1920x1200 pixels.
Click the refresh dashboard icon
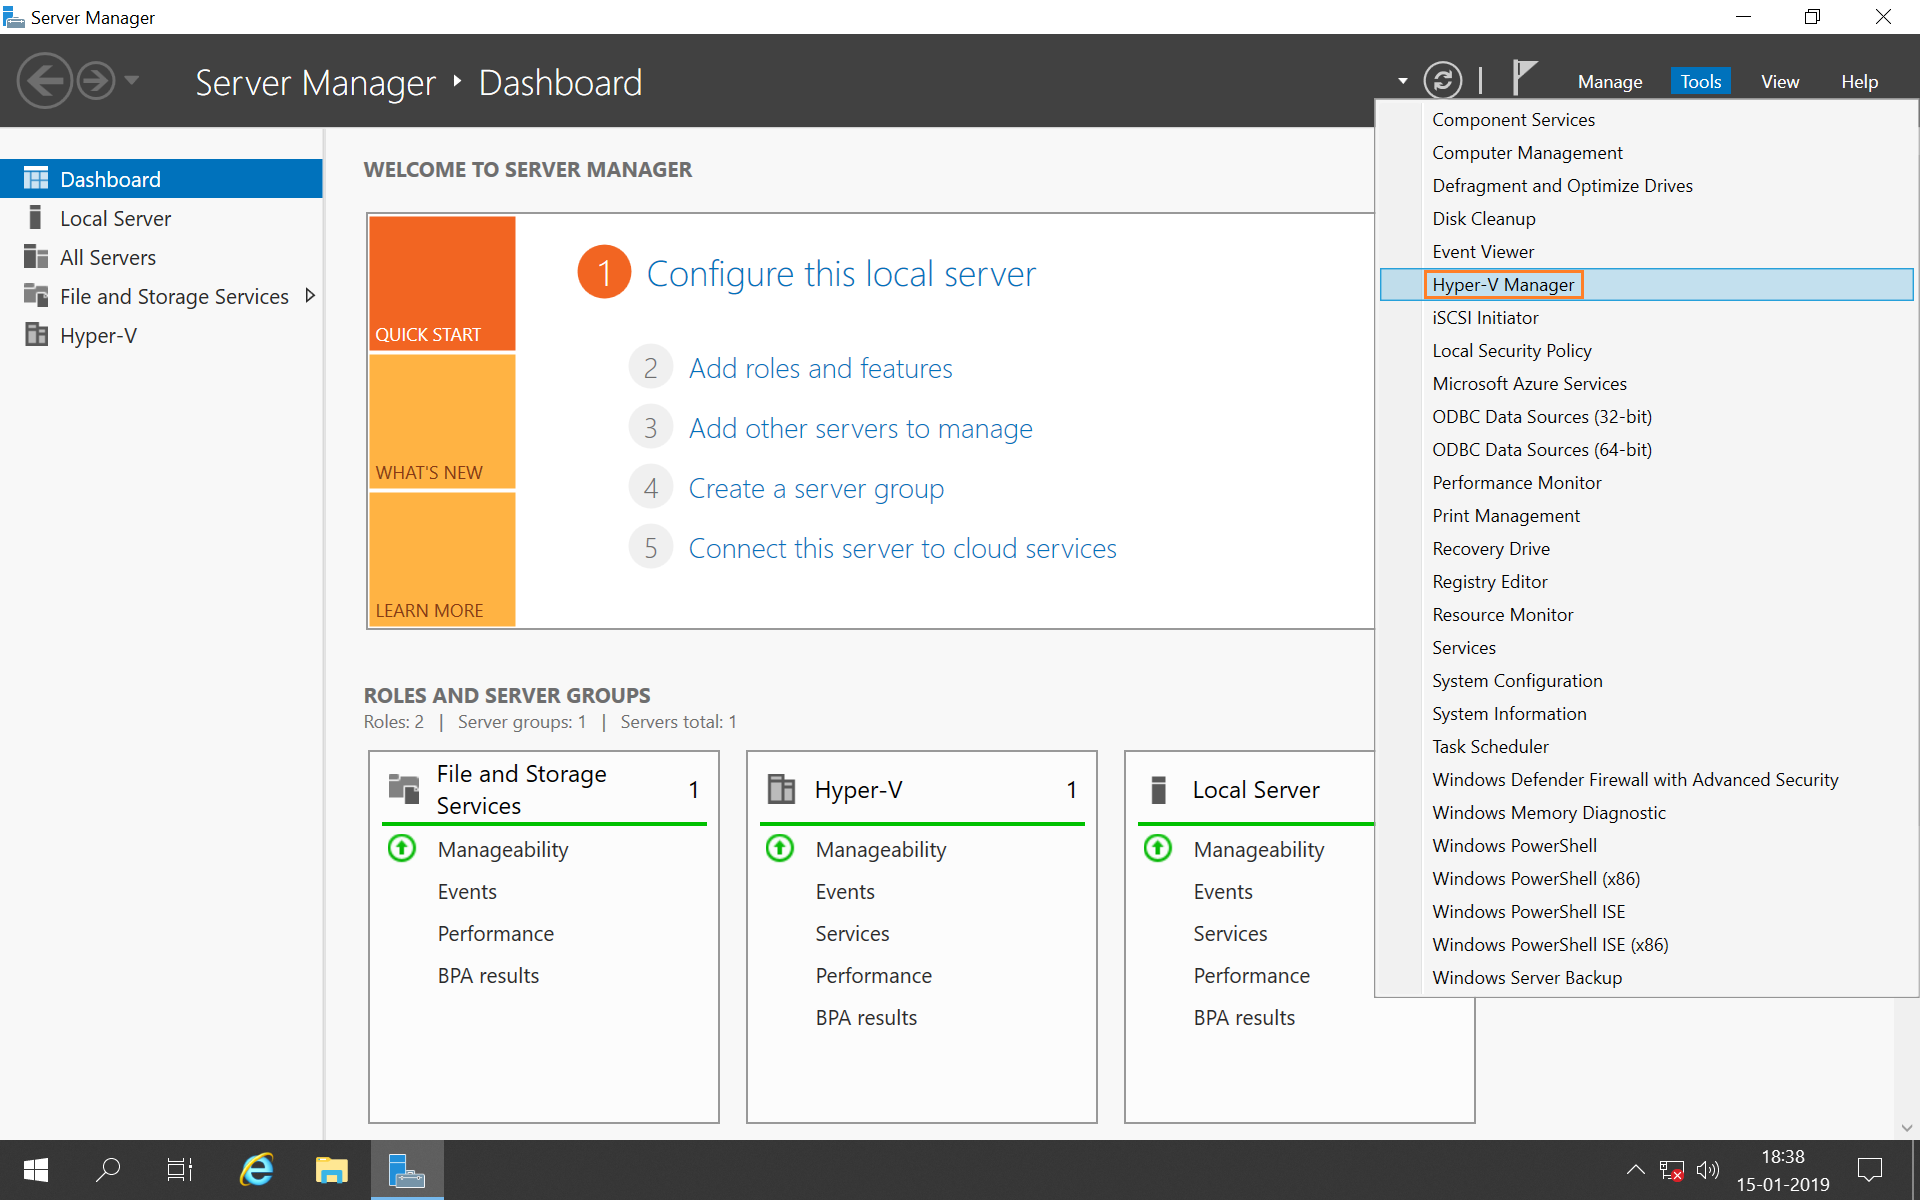tap(1442, 81)
